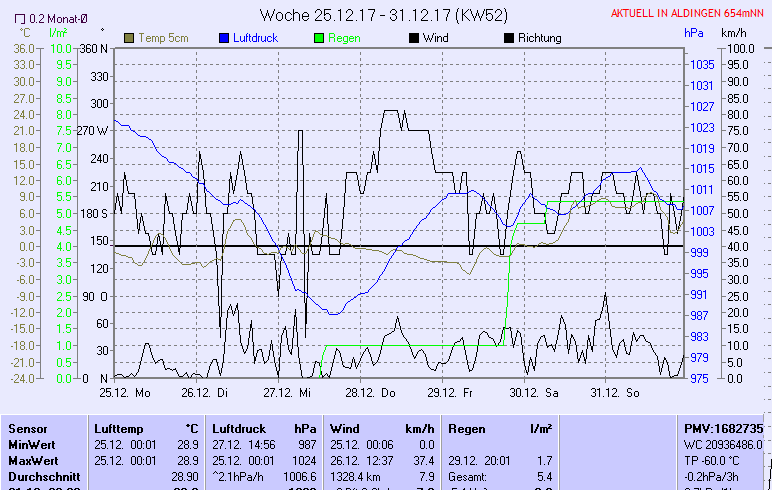Click the Richtung legend label
Image resolution: width=772 pixels, height=490 pixels.
point(540,38)
